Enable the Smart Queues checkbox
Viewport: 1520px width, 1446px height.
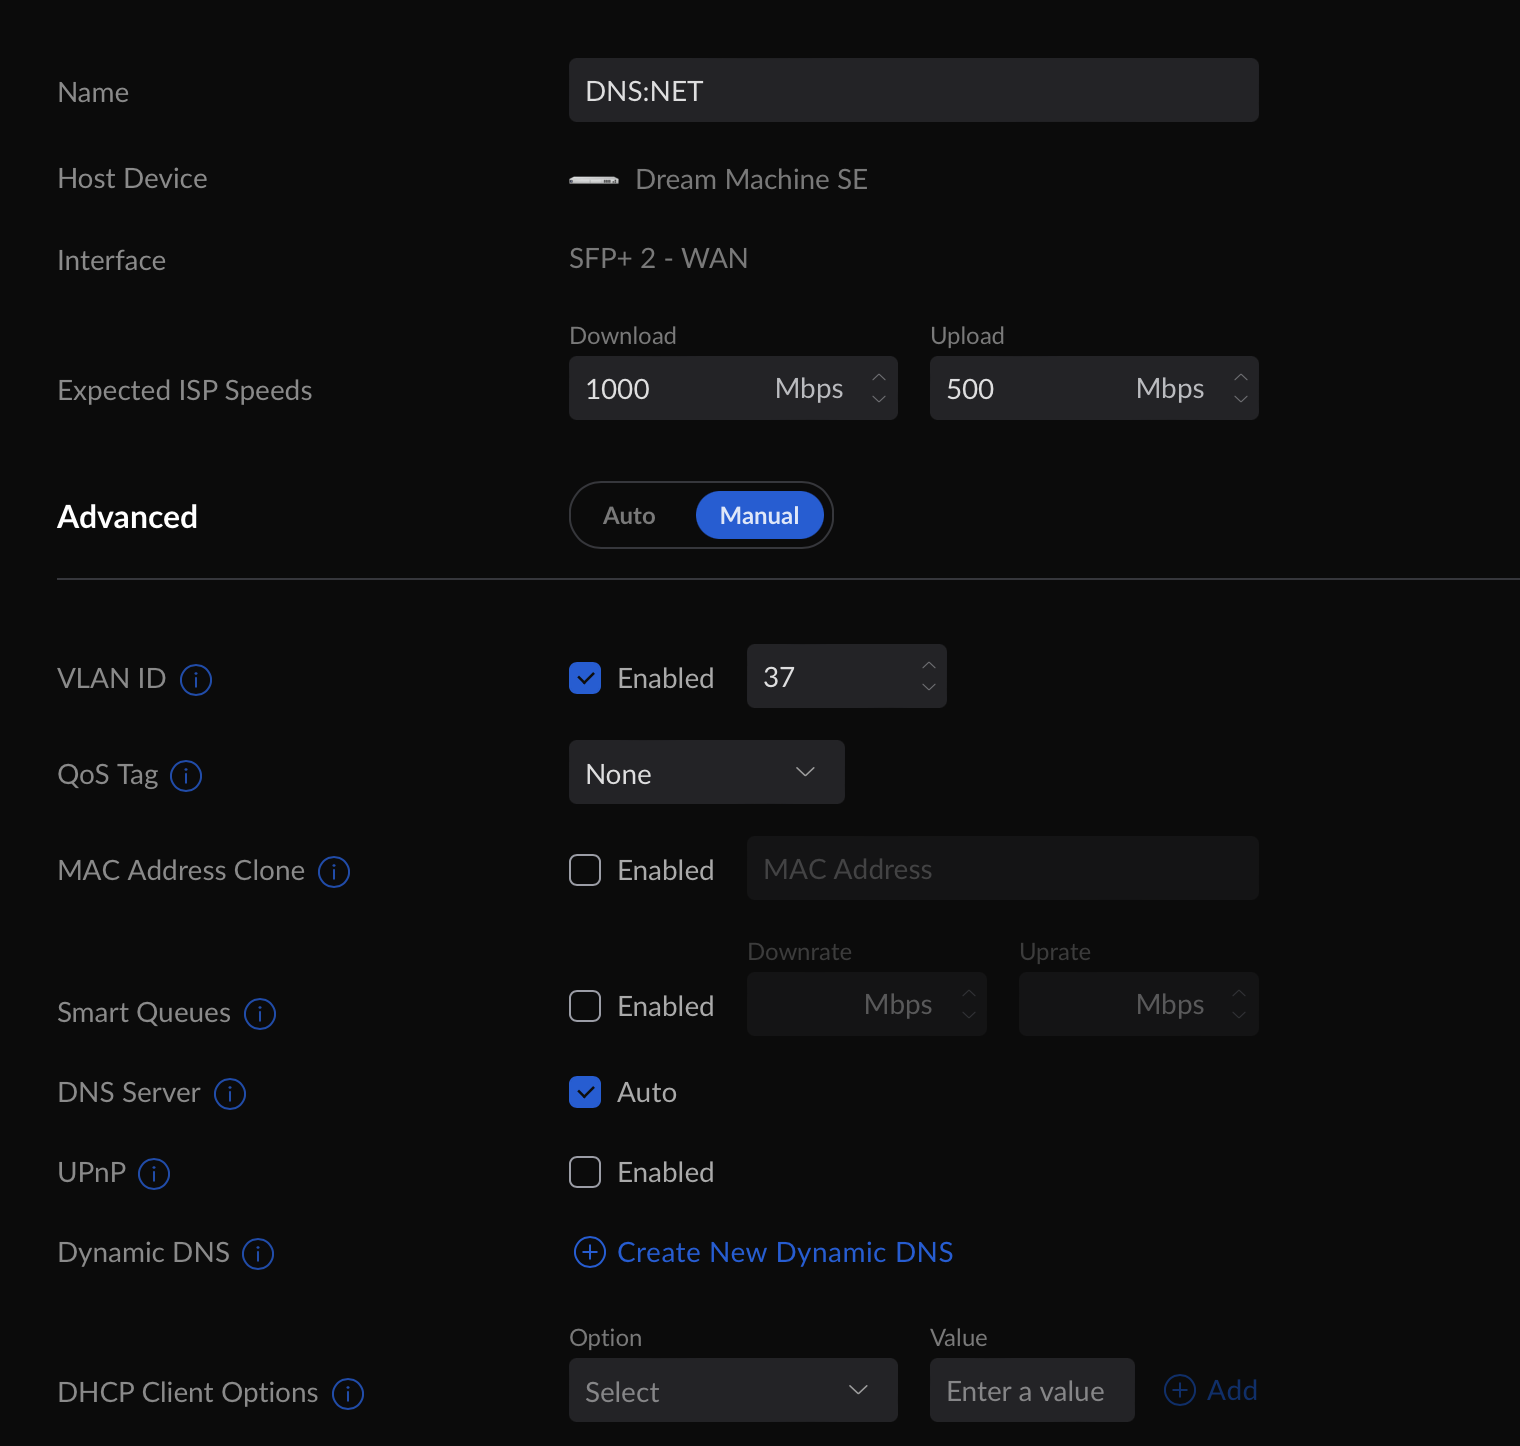pos(585,1006)
